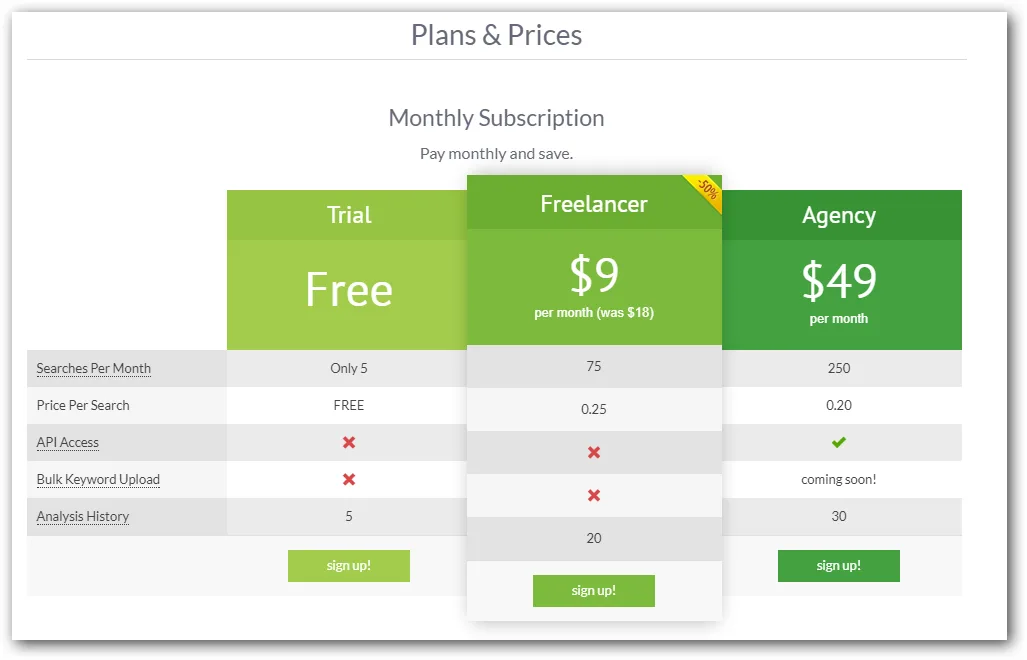The width and height of the screenshot is (1027, 660).
Task: Click the red X for Freelancer Bulk Keyword Upload
Action: point(594,495)
